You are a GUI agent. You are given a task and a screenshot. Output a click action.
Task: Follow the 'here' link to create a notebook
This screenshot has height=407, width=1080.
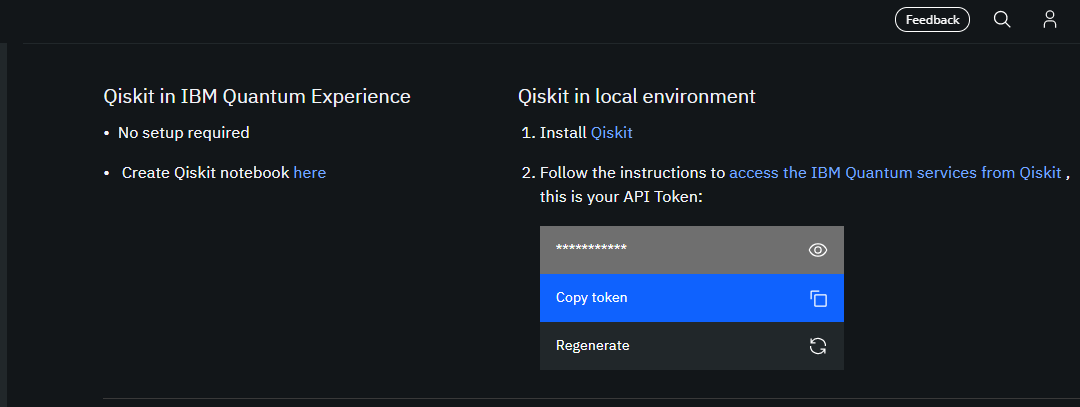(310, 172)
